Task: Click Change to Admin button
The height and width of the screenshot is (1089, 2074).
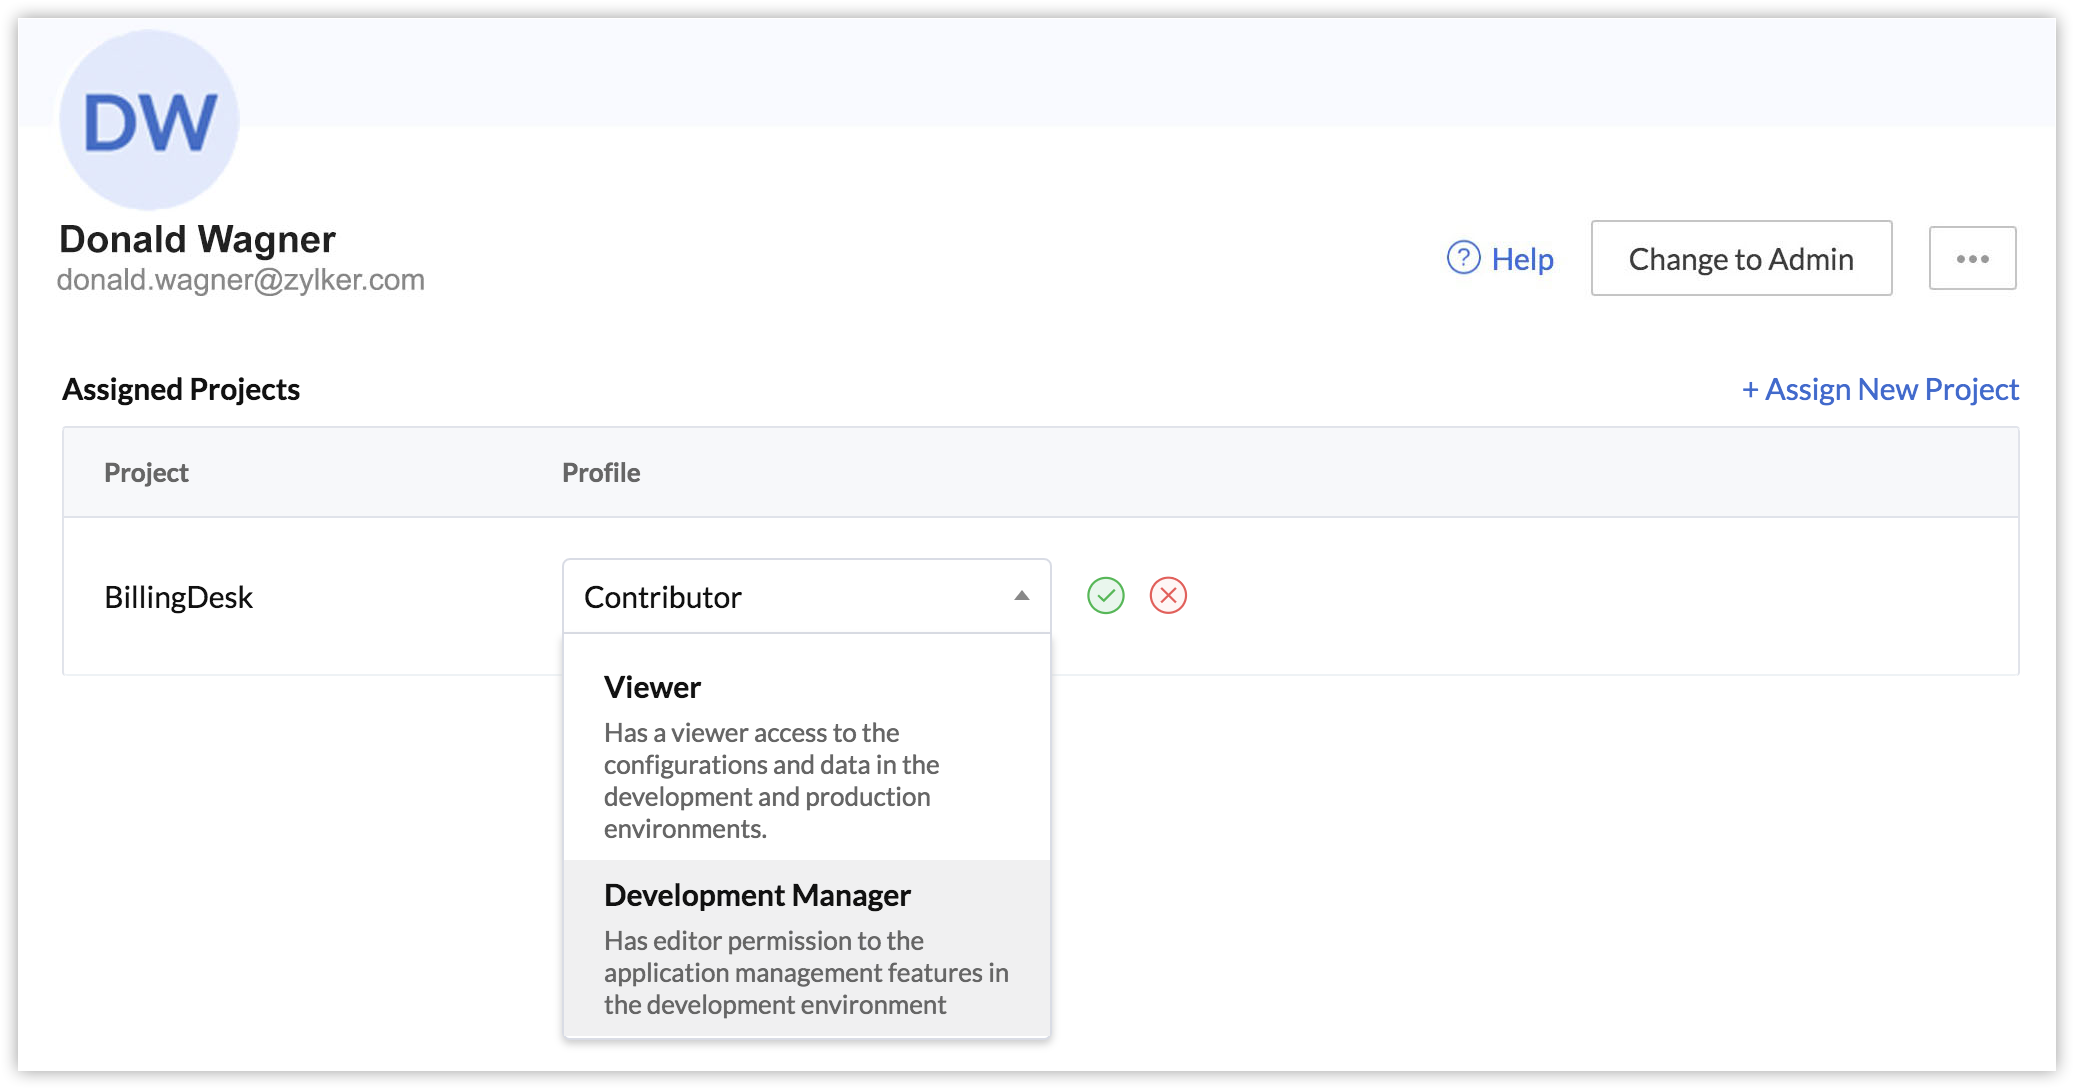Action: pos(1740,259)
